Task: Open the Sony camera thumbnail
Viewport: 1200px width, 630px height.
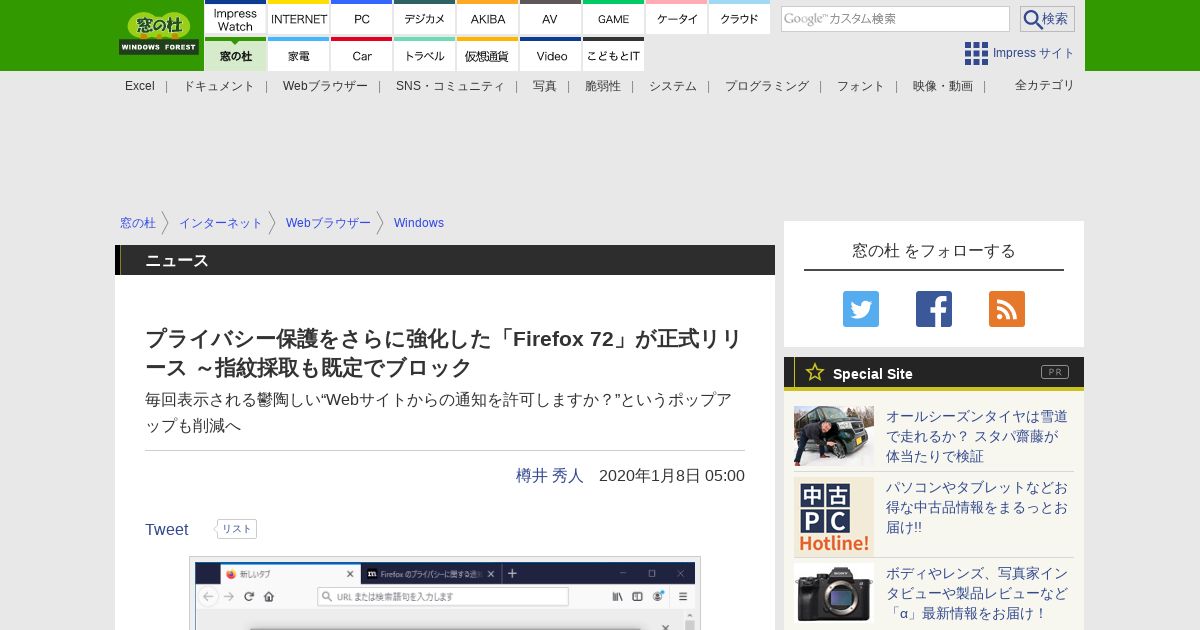Action: coord(834,593)
